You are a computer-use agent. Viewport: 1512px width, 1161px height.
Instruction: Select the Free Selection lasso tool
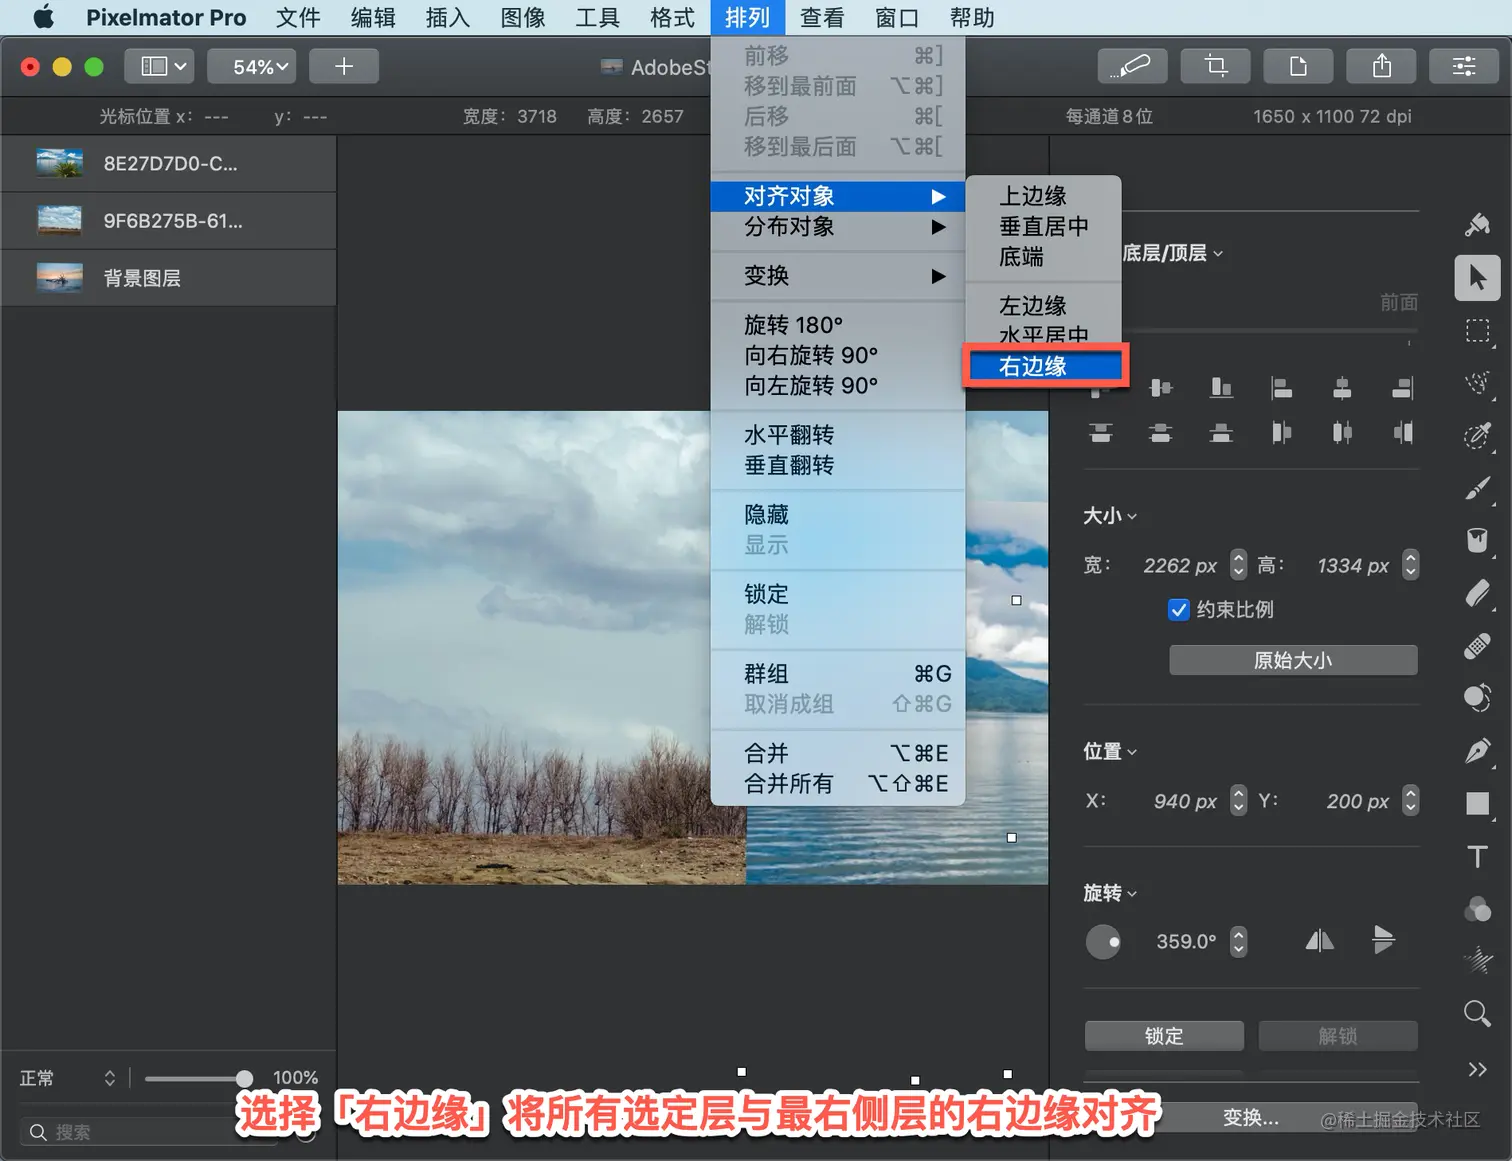click(x=1477, y=383)
